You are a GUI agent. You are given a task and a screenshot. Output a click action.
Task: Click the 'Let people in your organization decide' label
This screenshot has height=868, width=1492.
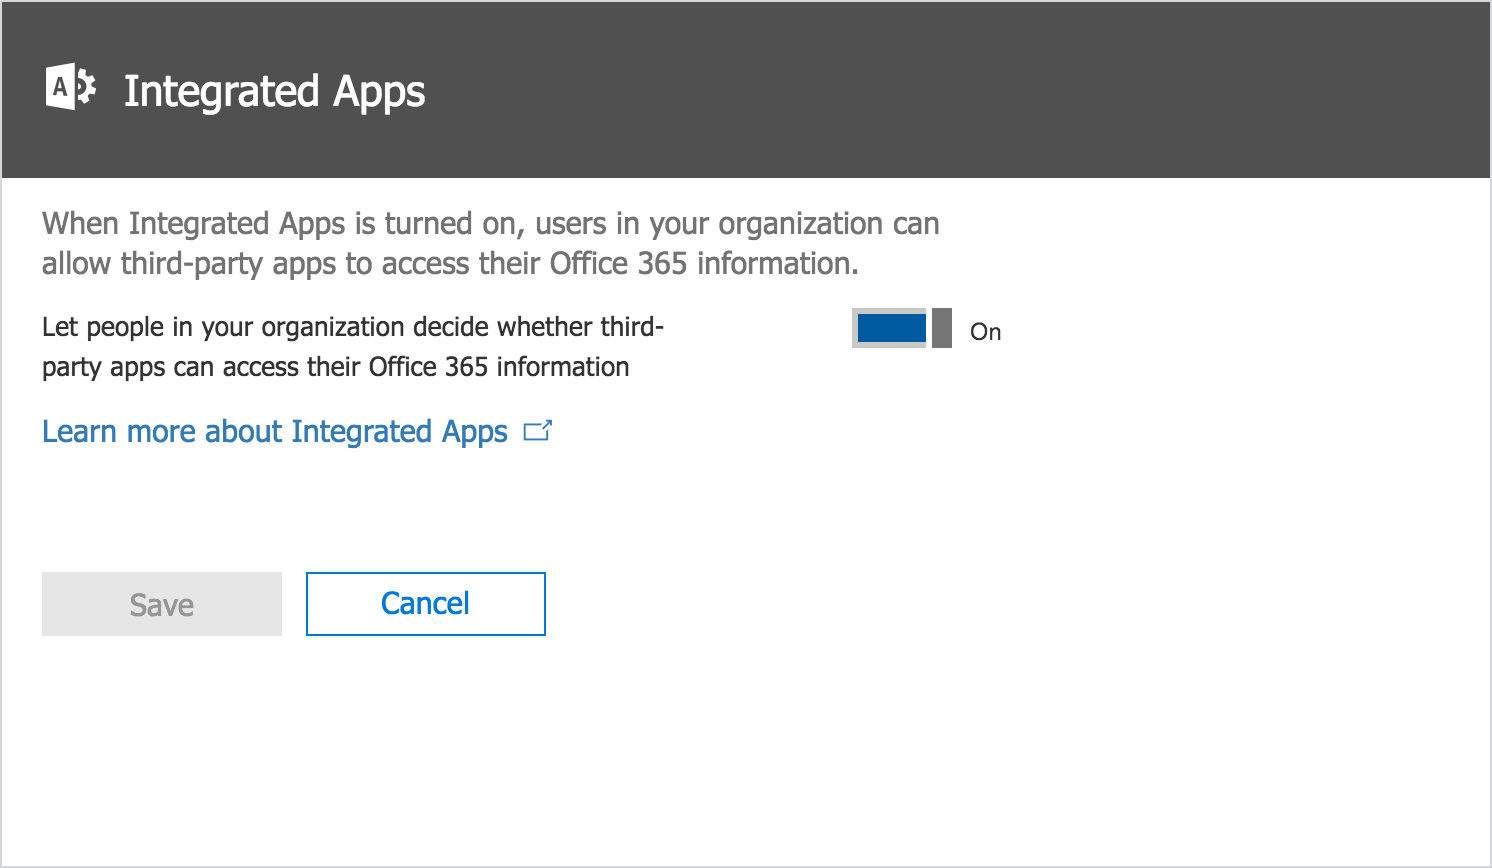click(x=353, y=347)
